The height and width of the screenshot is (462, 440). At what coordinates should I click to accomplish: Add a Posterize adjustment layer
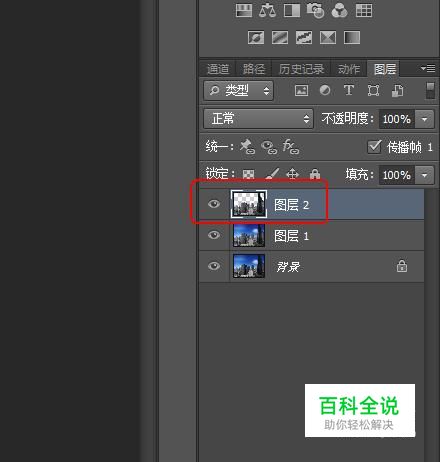click(x=280, y=37)
